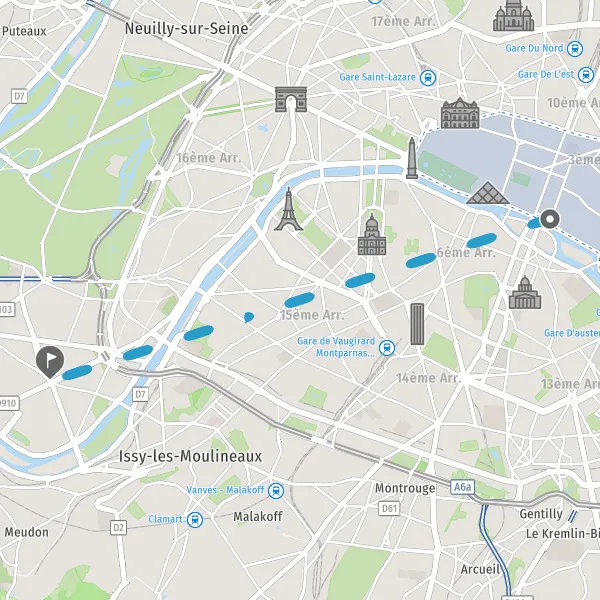Select the Panthéon landmark icon
This screenshot has width=600, height=600.
[525, 292]
